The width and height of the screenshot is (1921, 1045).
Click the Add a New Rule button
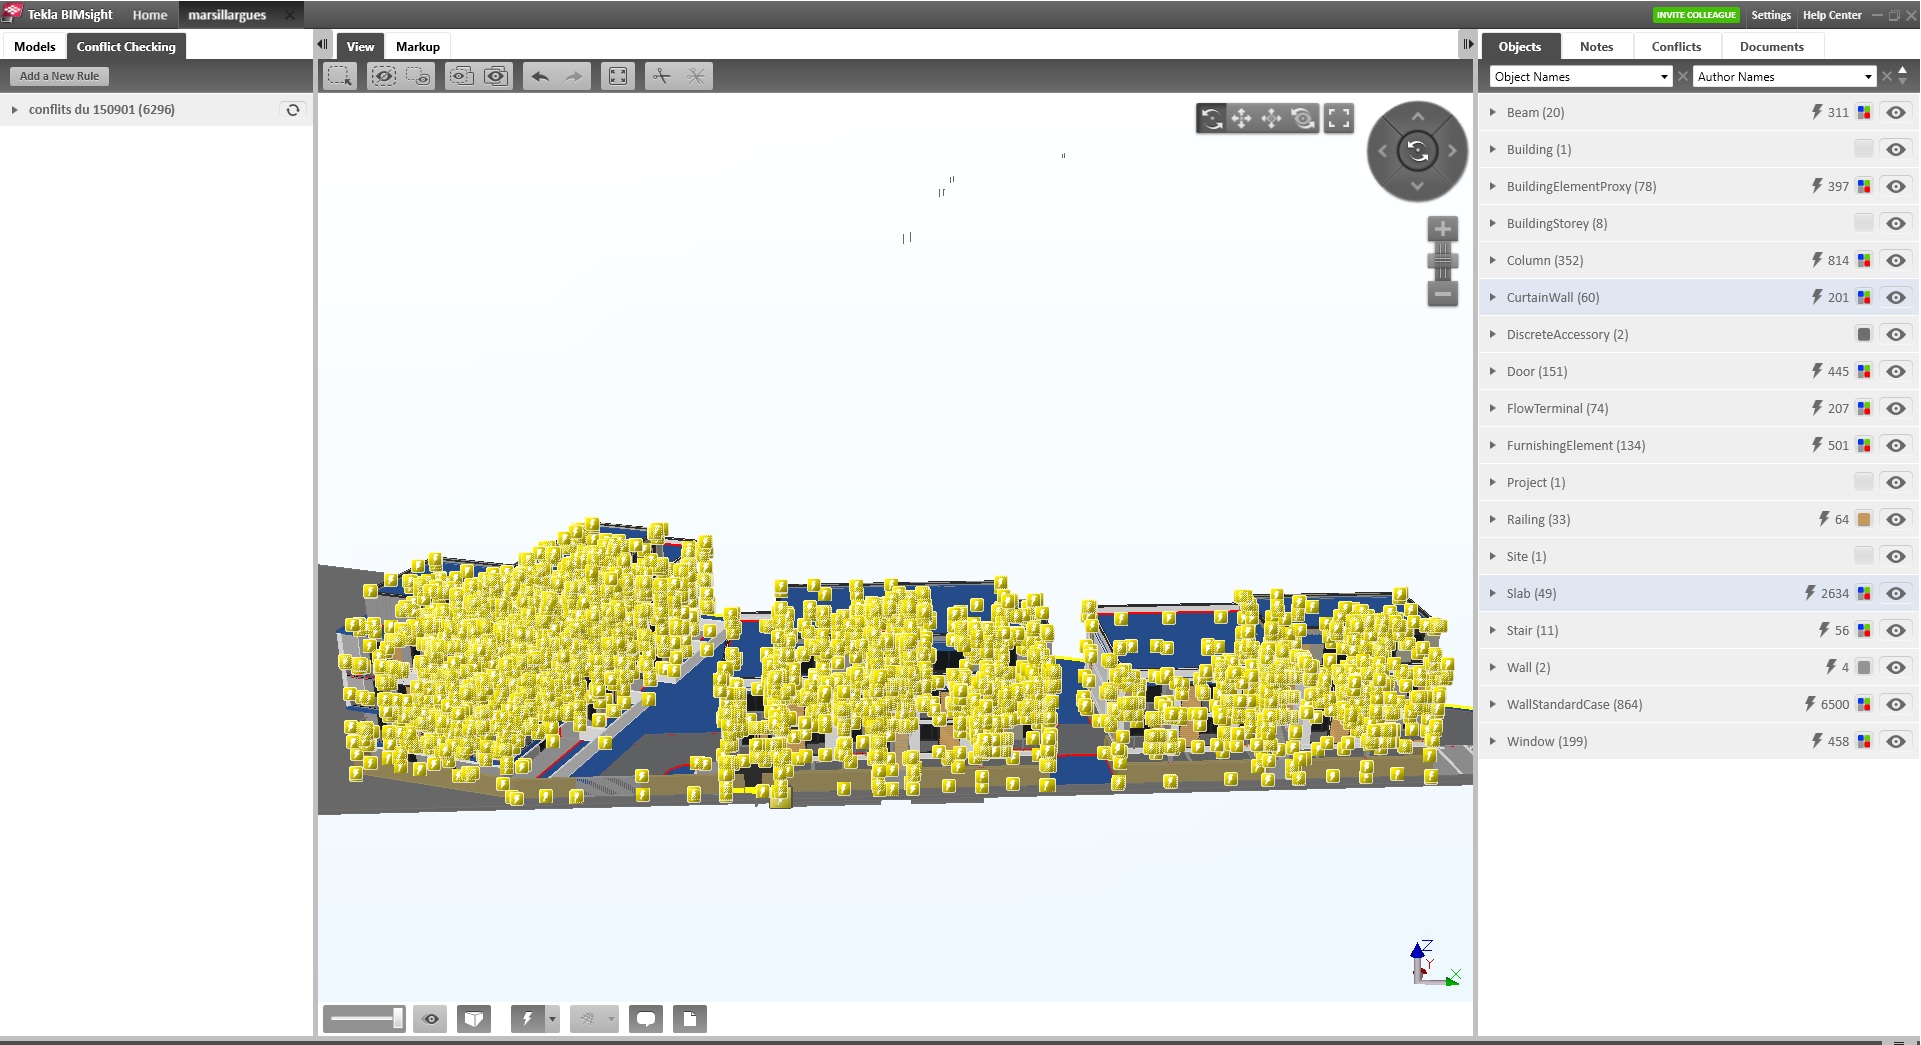(x=59, y=76)
